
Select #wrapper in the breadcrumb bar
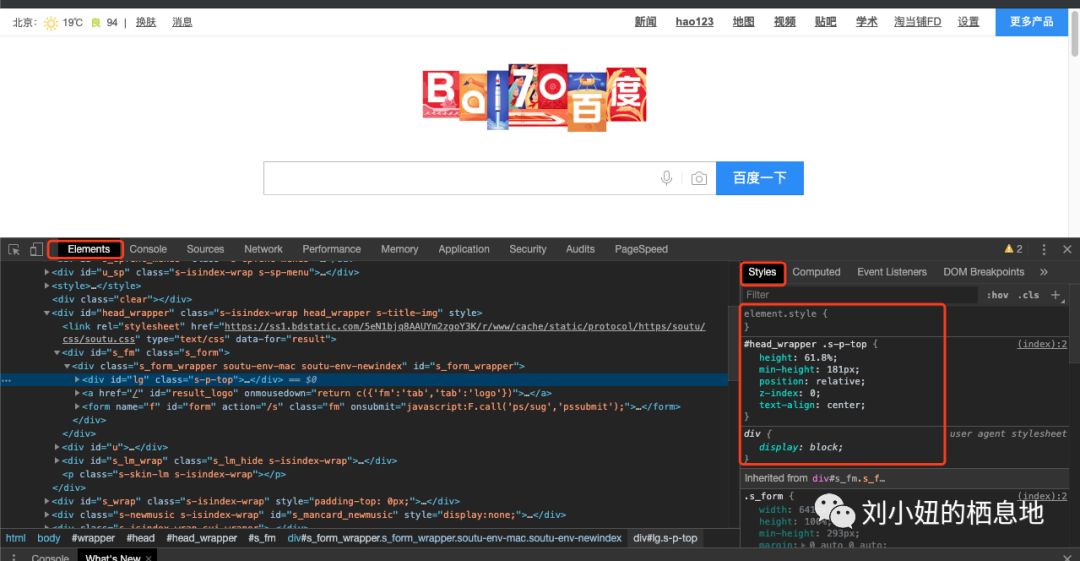[x=93, y=538]
